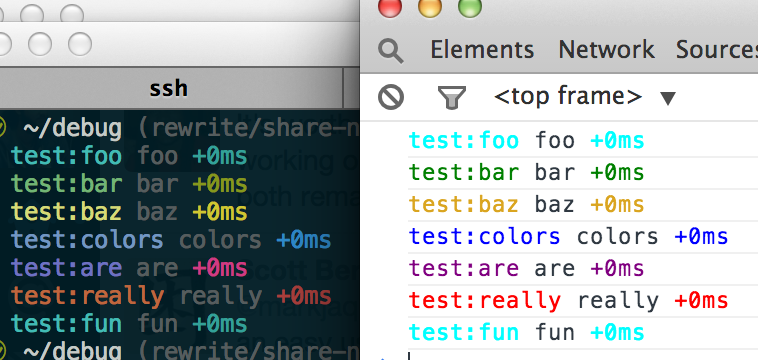Screen dimensions: 758x360
Task: Expand frame selector via the down arrow
Action: 668,98
